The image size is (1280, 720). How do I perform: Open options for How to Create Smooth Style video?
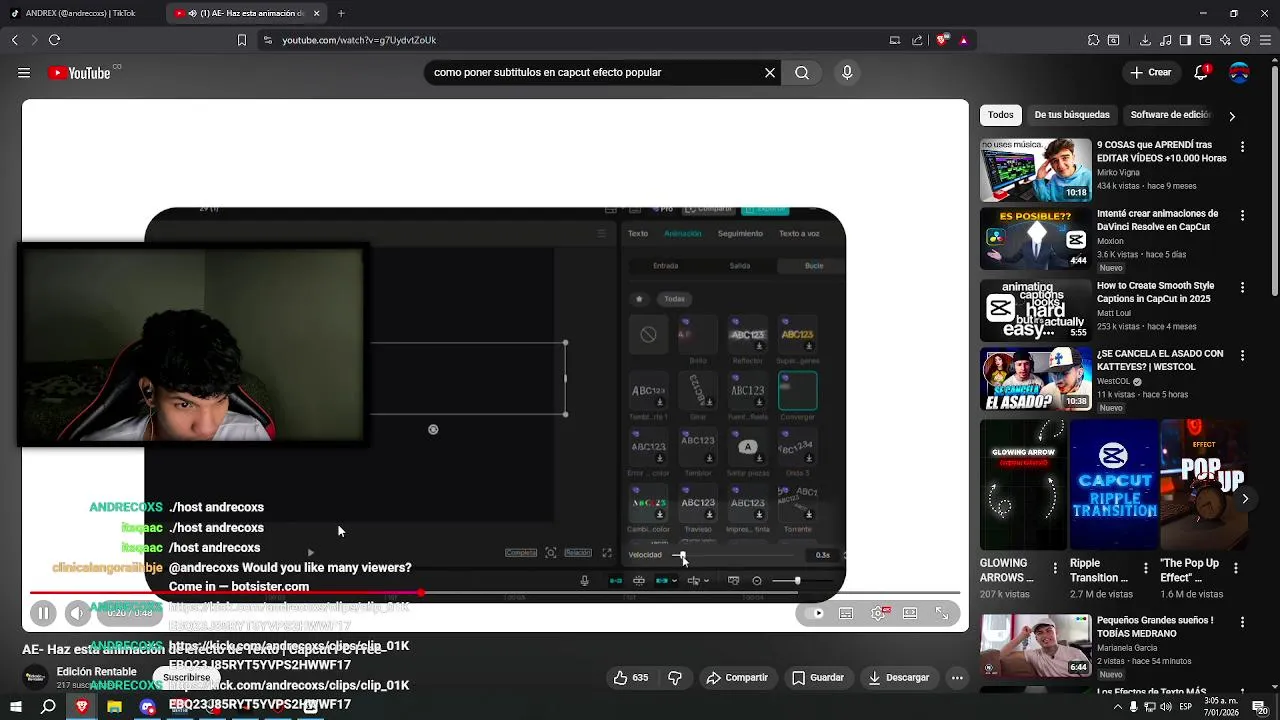(1242, 288)
